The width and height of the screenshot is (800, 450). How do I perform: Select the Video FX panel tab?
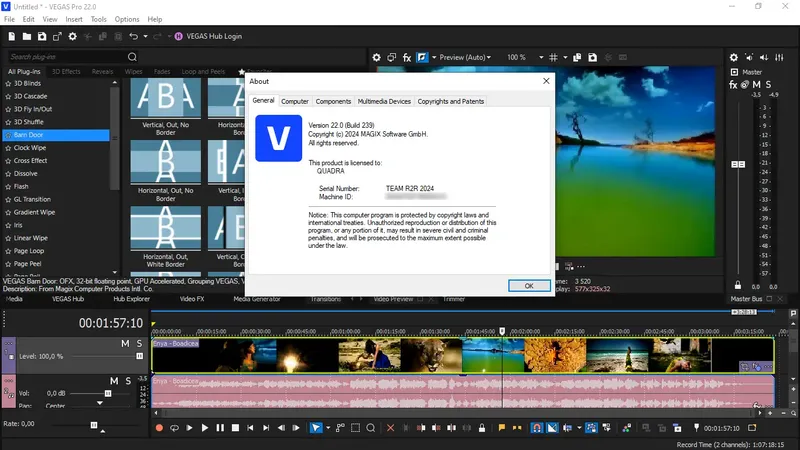192,299
